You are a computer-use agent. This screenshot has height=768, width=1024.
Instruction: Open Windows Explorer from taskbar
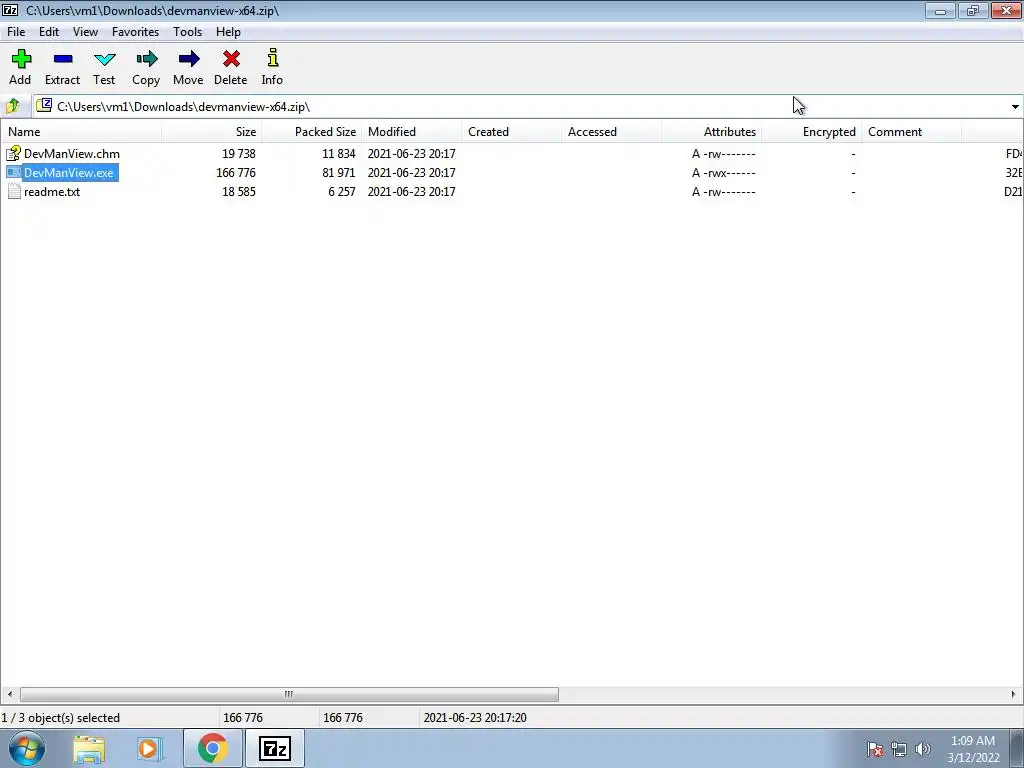[x=89, y=749]
